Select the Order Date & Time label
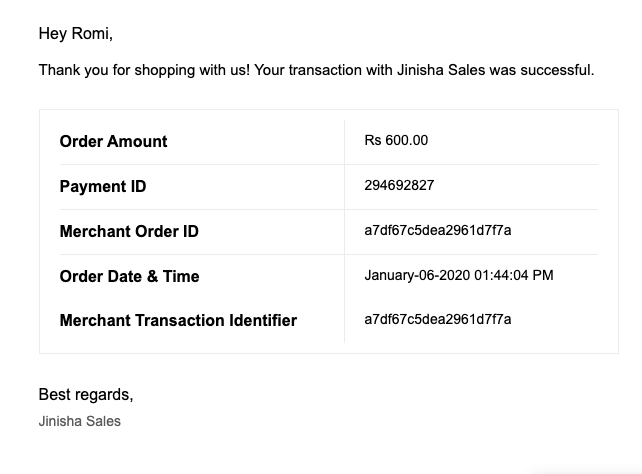The height and width of the screenshot is (474, 642). [129, 276]
